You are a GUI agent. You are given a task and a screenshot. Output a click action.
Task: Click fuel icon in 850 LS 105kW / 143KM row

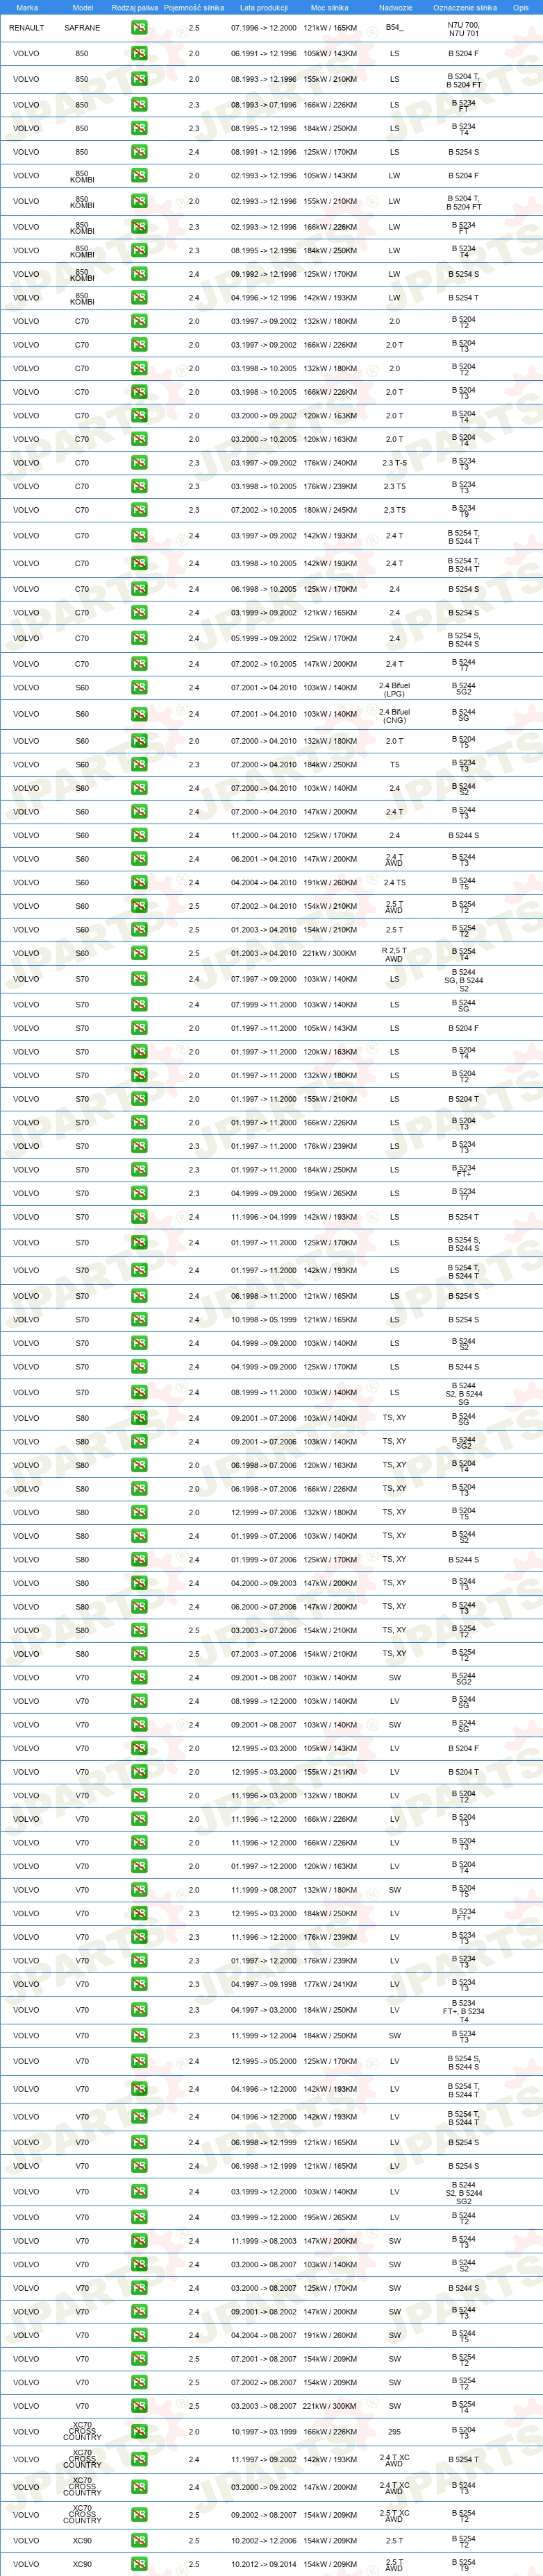[139, 53]
